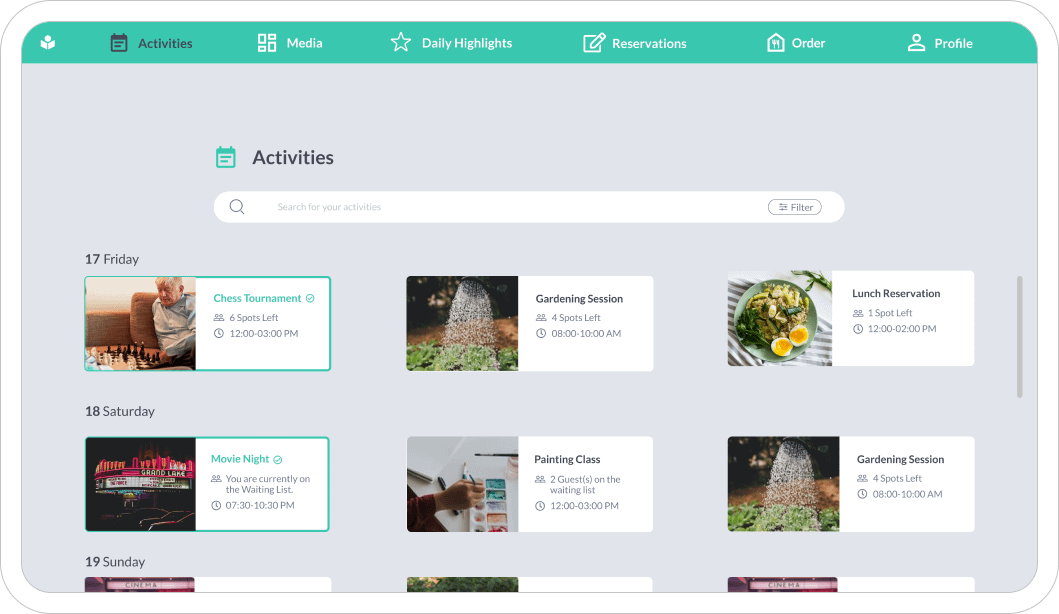Open the Lunch Reservation food thumbnail

(x=779, y=318)
